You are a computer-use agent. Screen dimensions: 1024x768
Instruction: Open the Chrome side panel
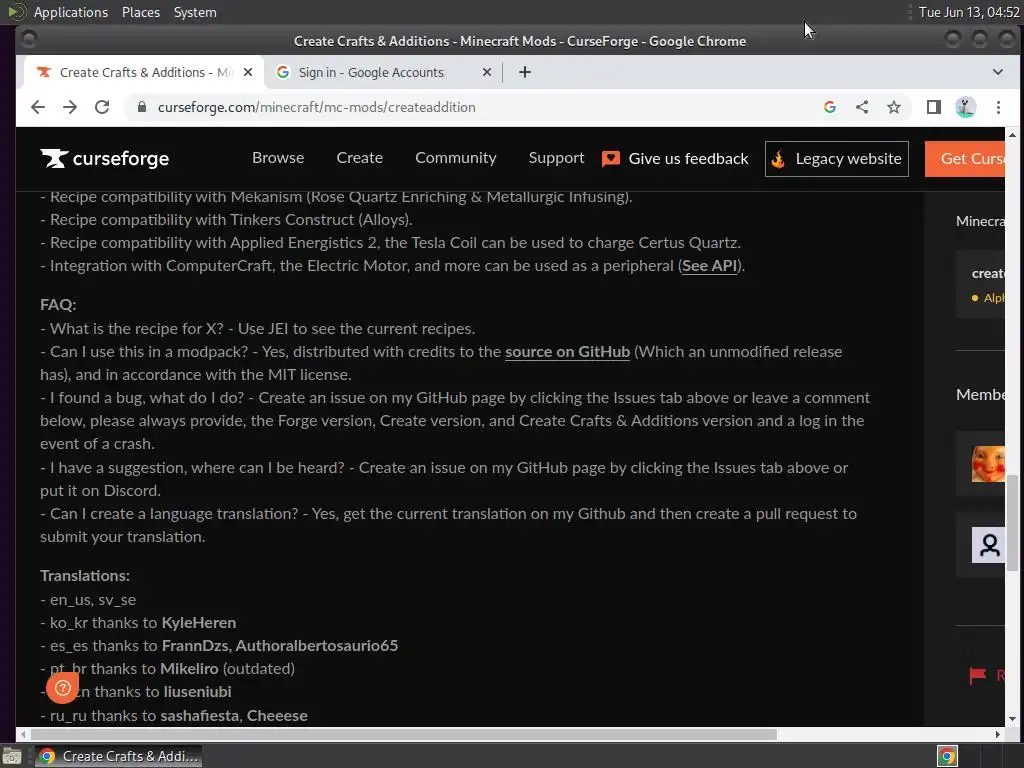(x=934, y=107)
